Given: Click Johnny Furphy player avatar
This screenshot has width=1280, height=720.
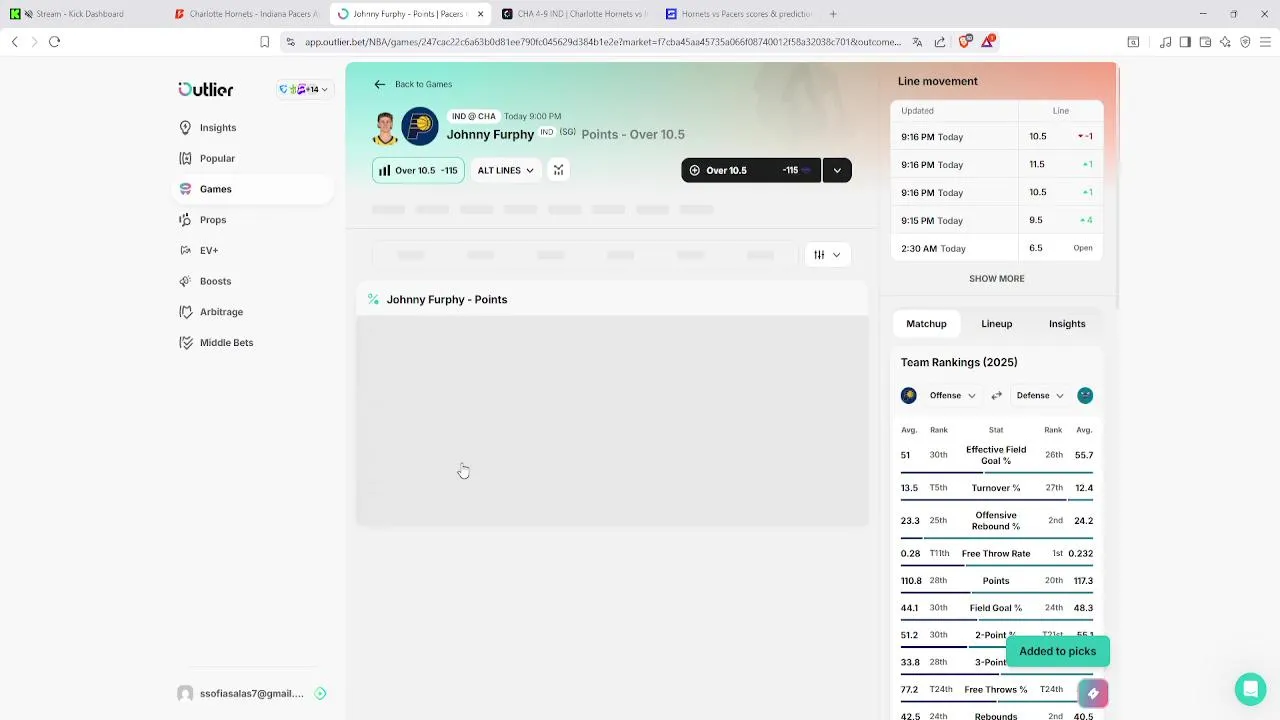Looking at the screenshot, I should pyautogui.click(x=385, y=128).
